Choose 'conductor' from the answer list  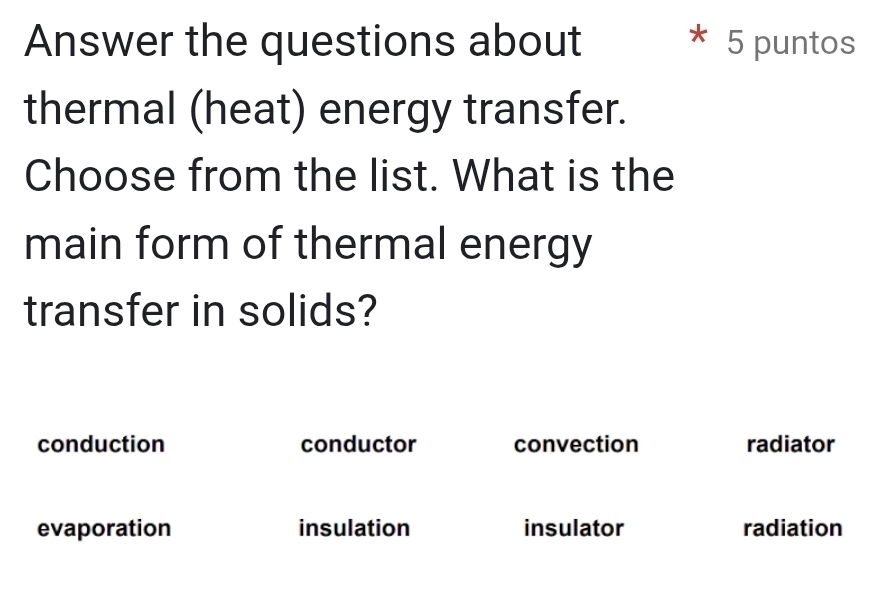click(x=358, y=444)
